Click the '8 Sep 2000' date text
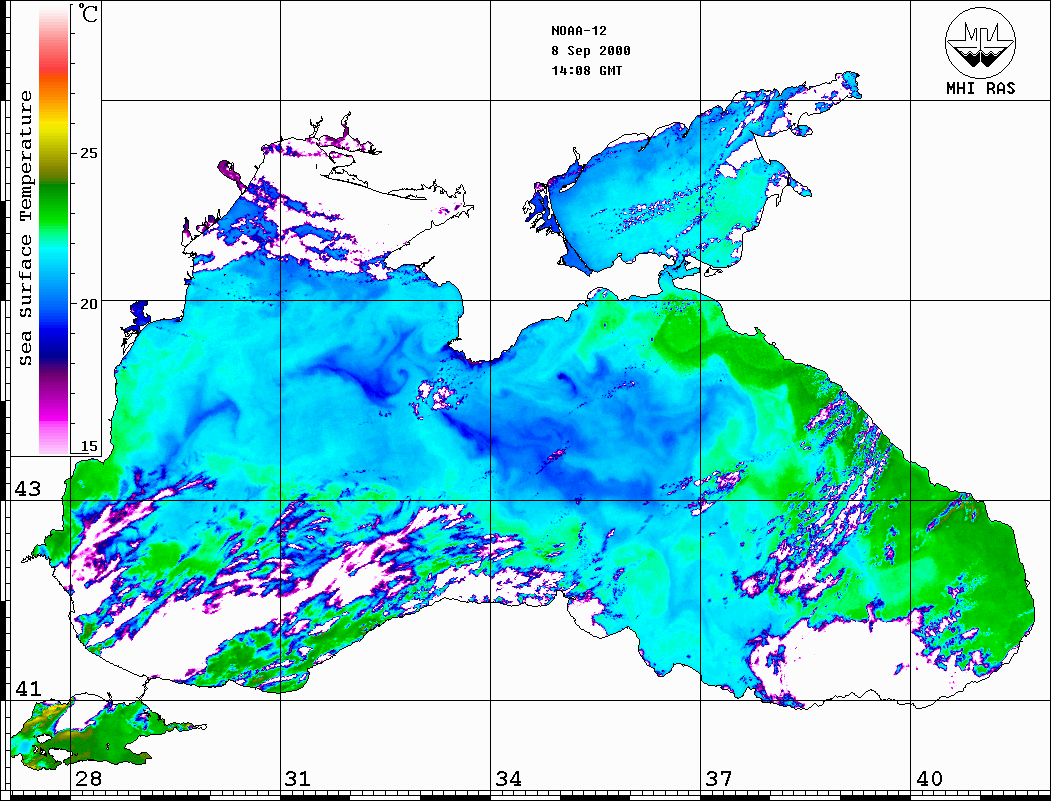This screenshot has width=1051, height=801. pos(591,51)
